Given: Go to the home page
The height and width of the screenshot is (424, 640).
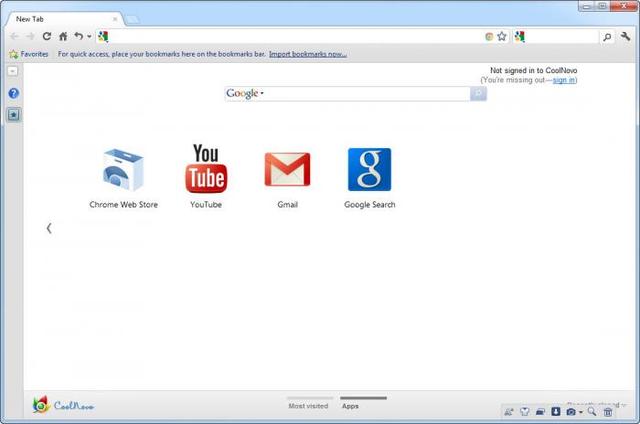Looking at the screenshot, I should [x=63, y=37].
